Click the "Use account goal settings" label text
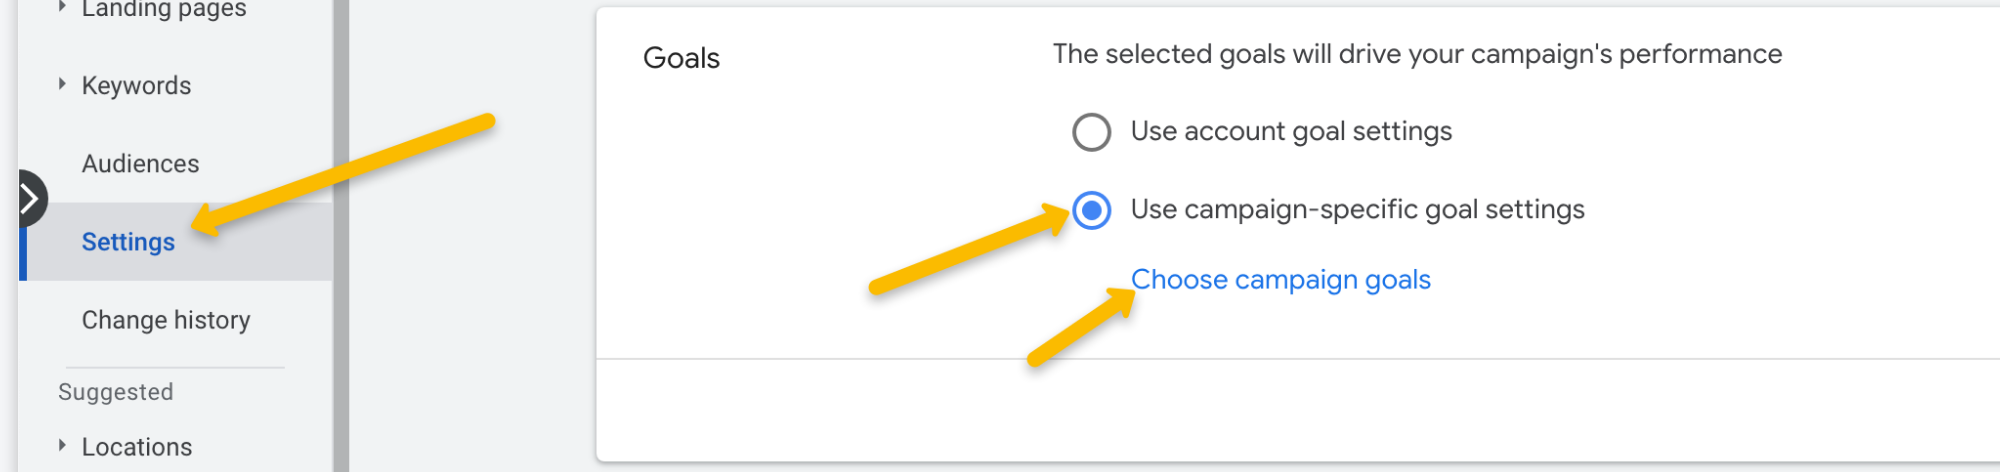 1291,132
